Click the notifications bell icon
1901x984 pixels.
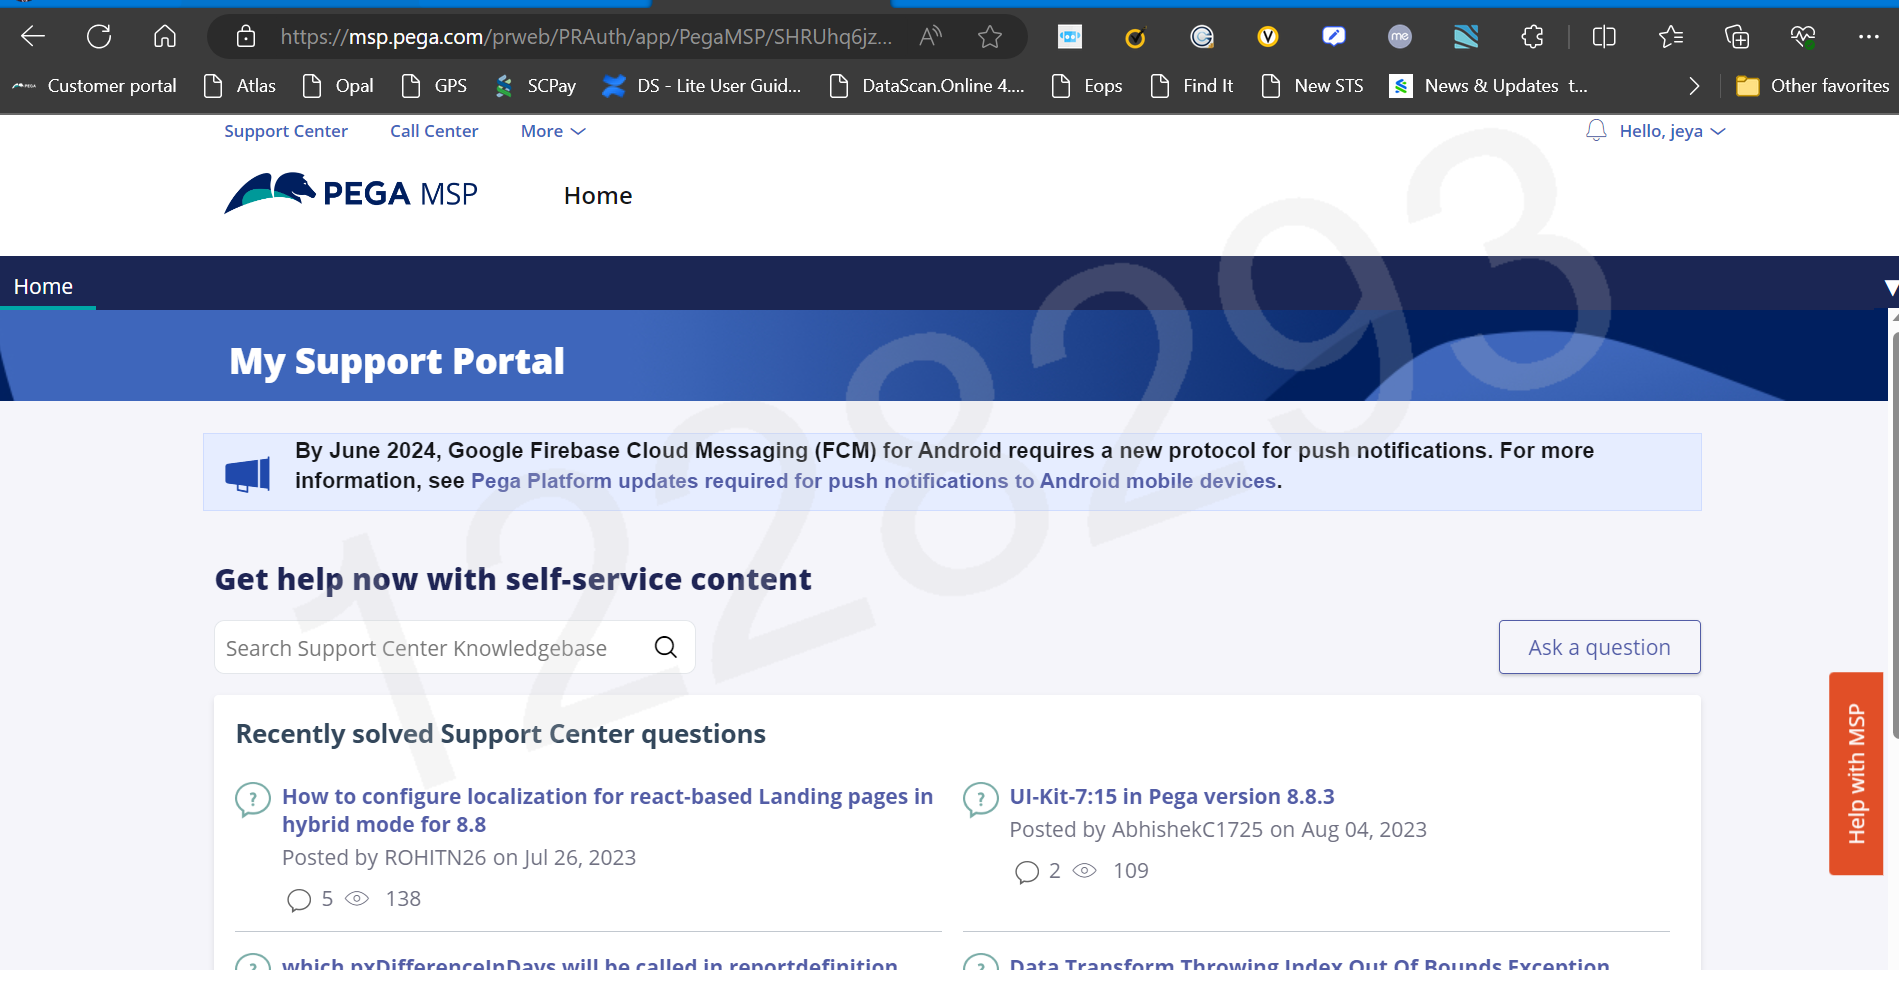(1596, 131)
